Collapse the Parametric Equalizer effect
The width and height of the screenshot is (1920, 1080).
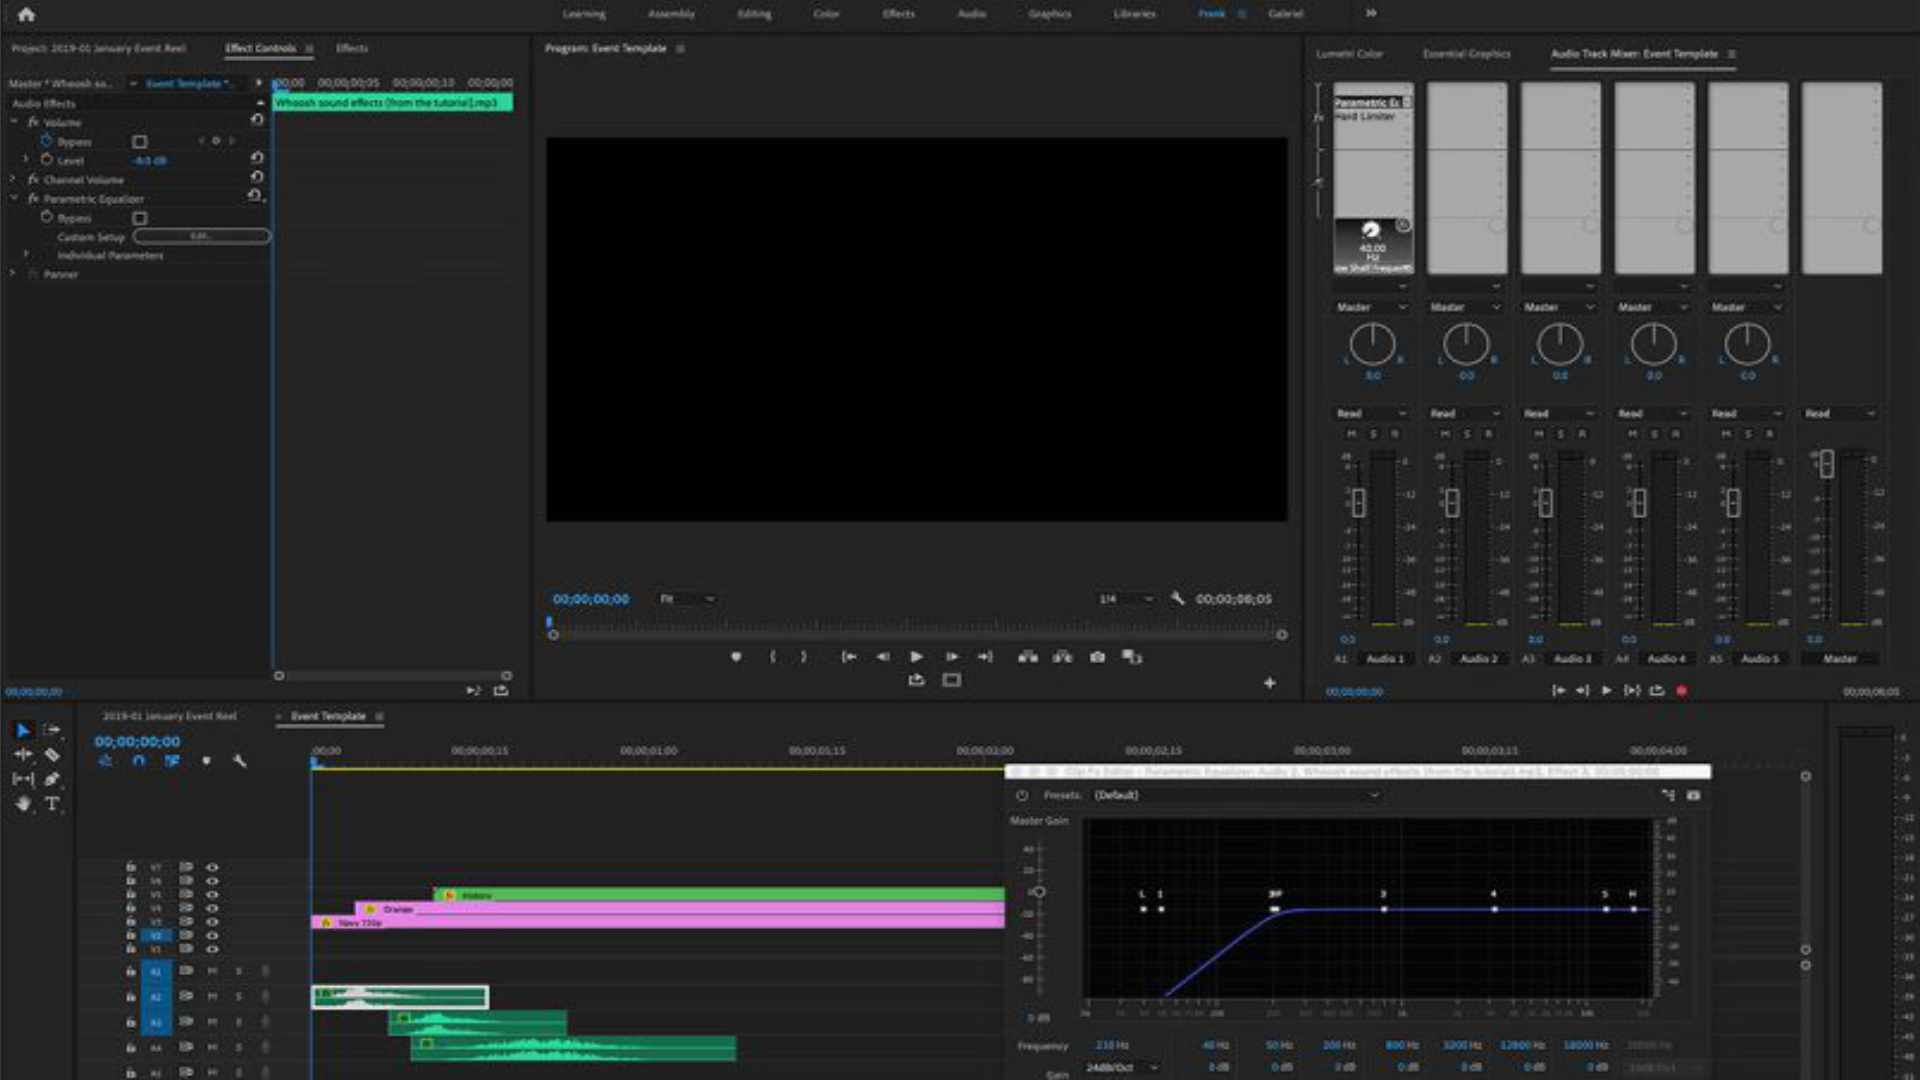point(14,198)
